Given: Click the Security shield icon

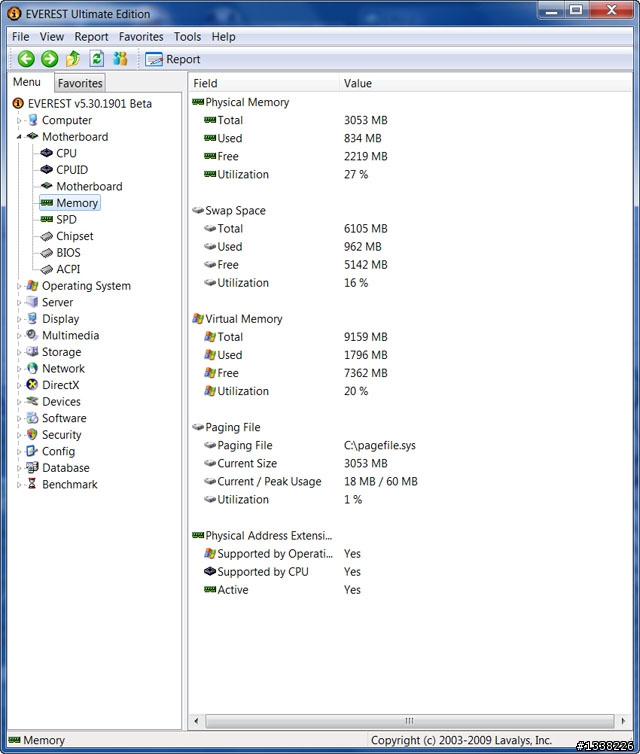Looking at the screenshot, I should 32,434.
